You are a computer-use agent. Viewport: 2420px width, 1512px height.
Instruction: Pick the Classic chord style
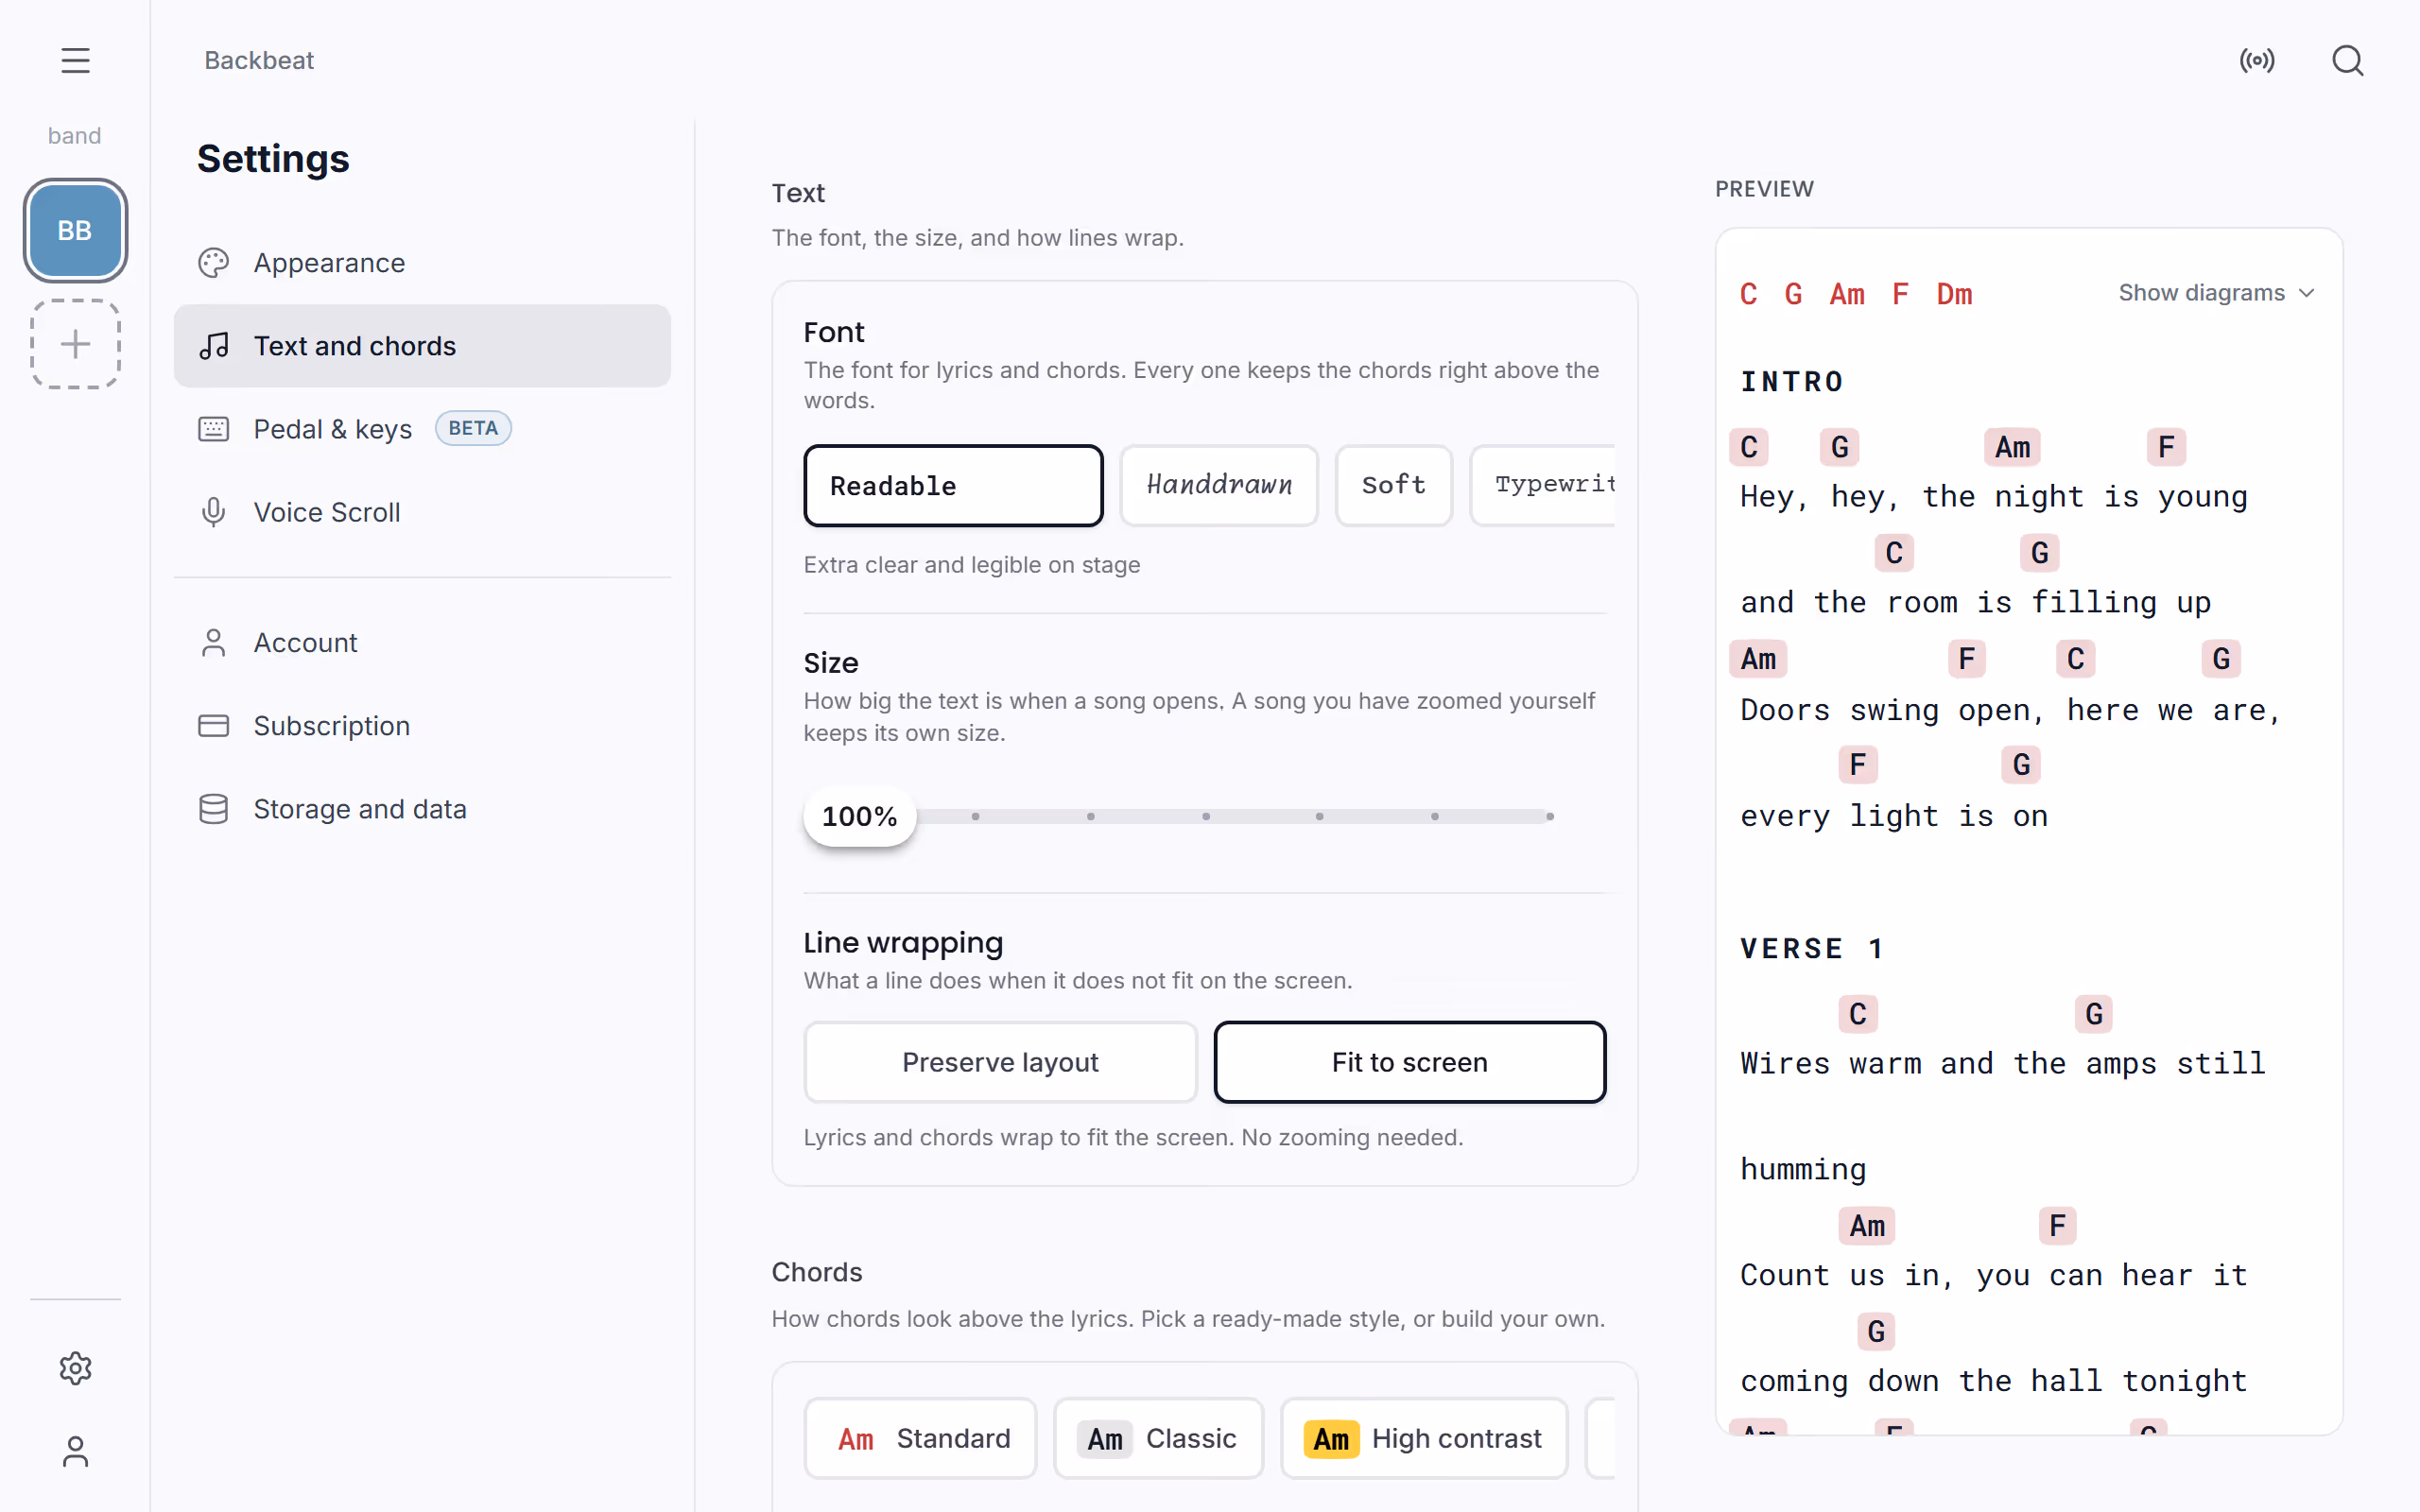(1158, 1438)
